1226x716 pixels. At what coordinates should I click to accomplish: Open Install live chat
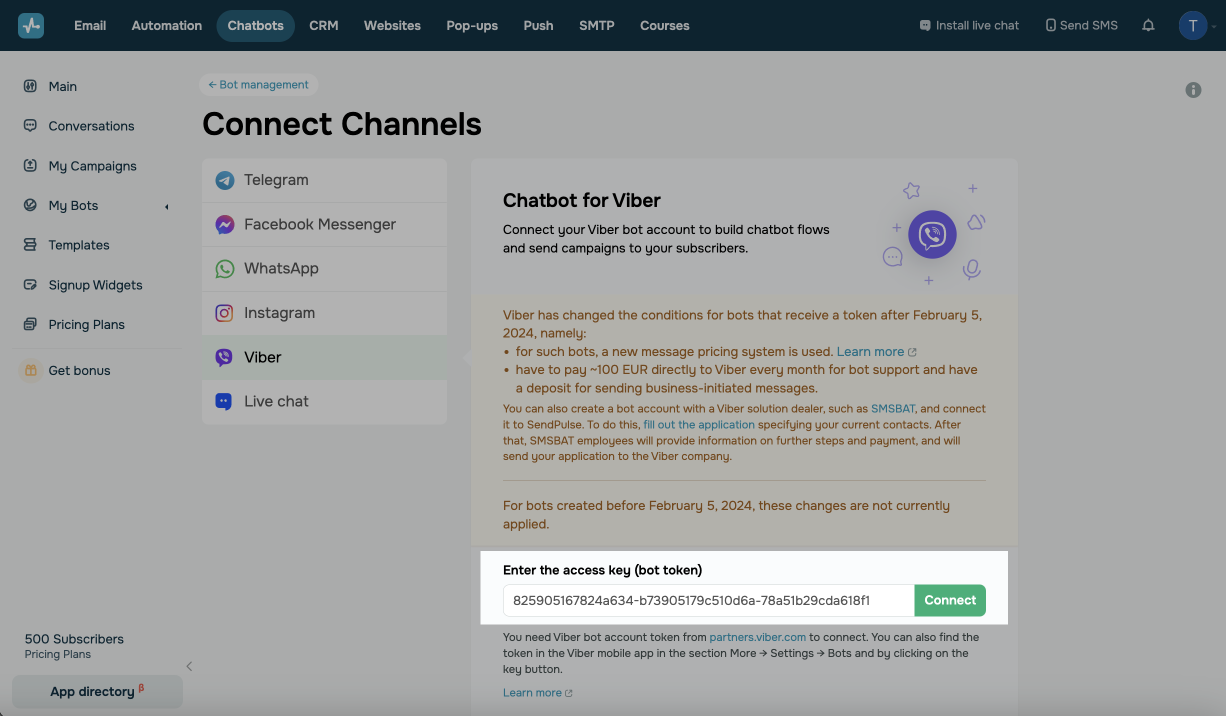pyautogui.click(x=969, y=26)
